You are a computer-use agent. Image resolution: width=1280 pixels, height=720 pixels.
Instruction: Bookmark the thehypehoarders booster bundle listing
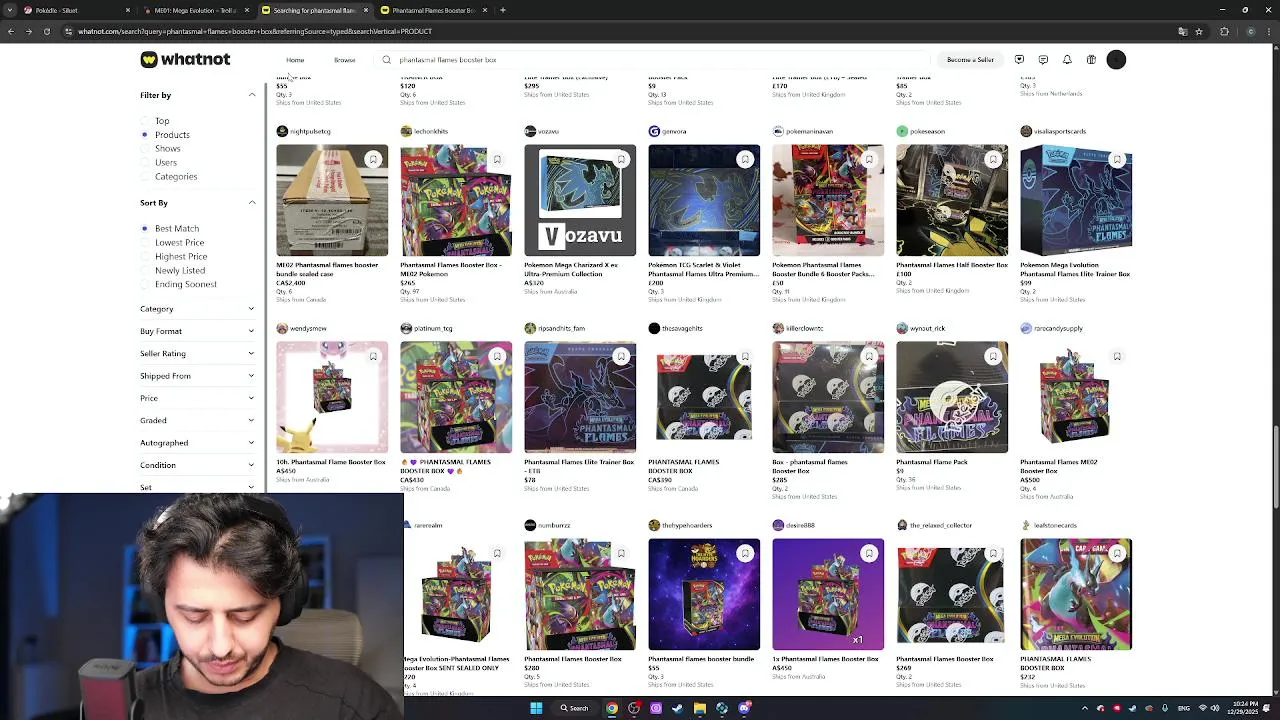point(745,553)
